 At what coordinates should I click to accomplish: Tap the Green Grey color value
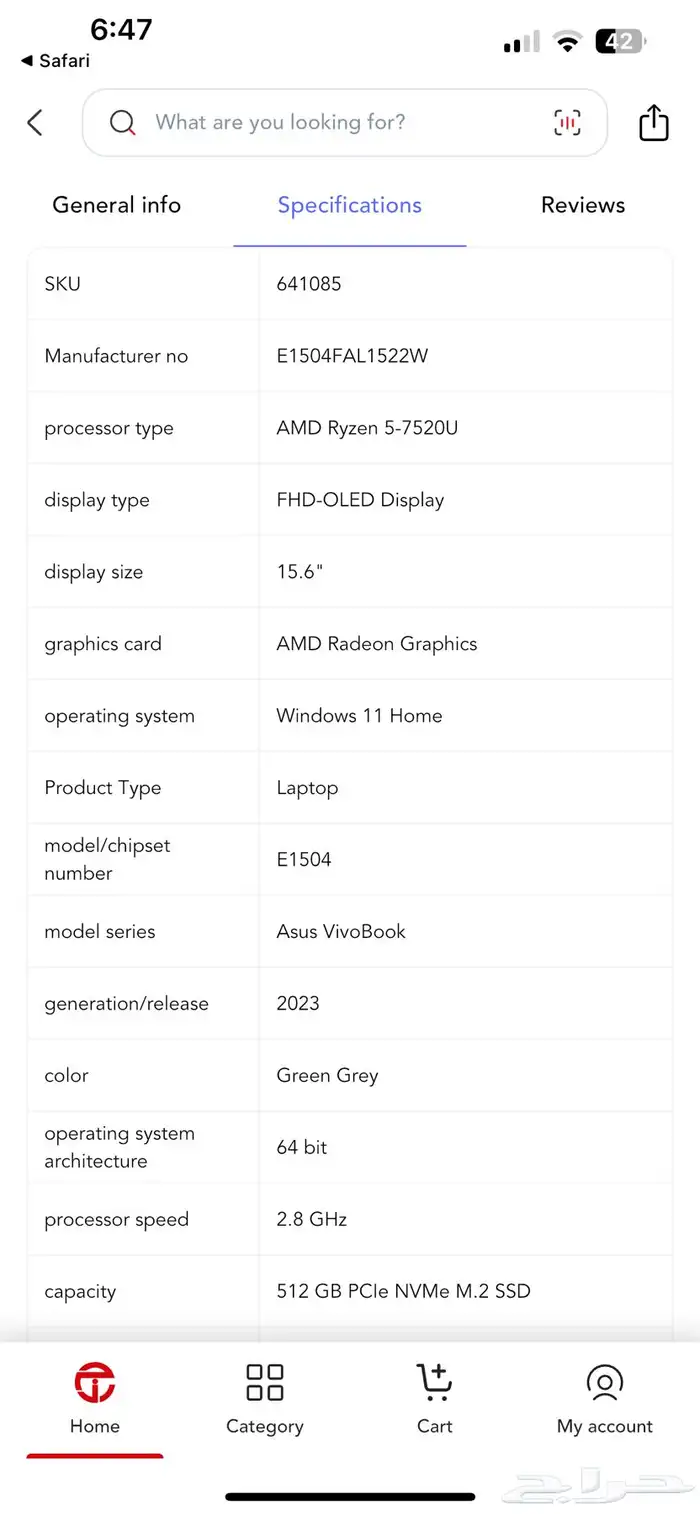click(x=327, y=1076)
